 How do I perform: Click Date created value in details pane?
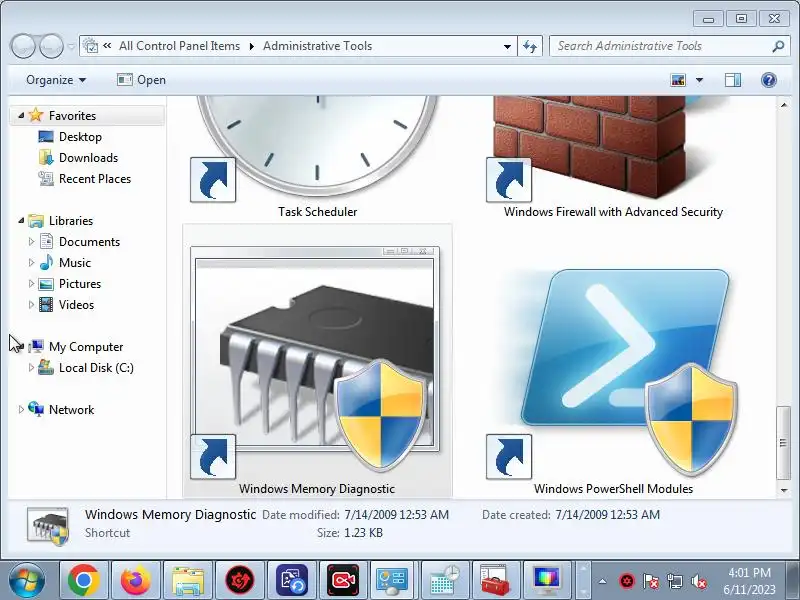pyautogui.click(x=607, y=514)
